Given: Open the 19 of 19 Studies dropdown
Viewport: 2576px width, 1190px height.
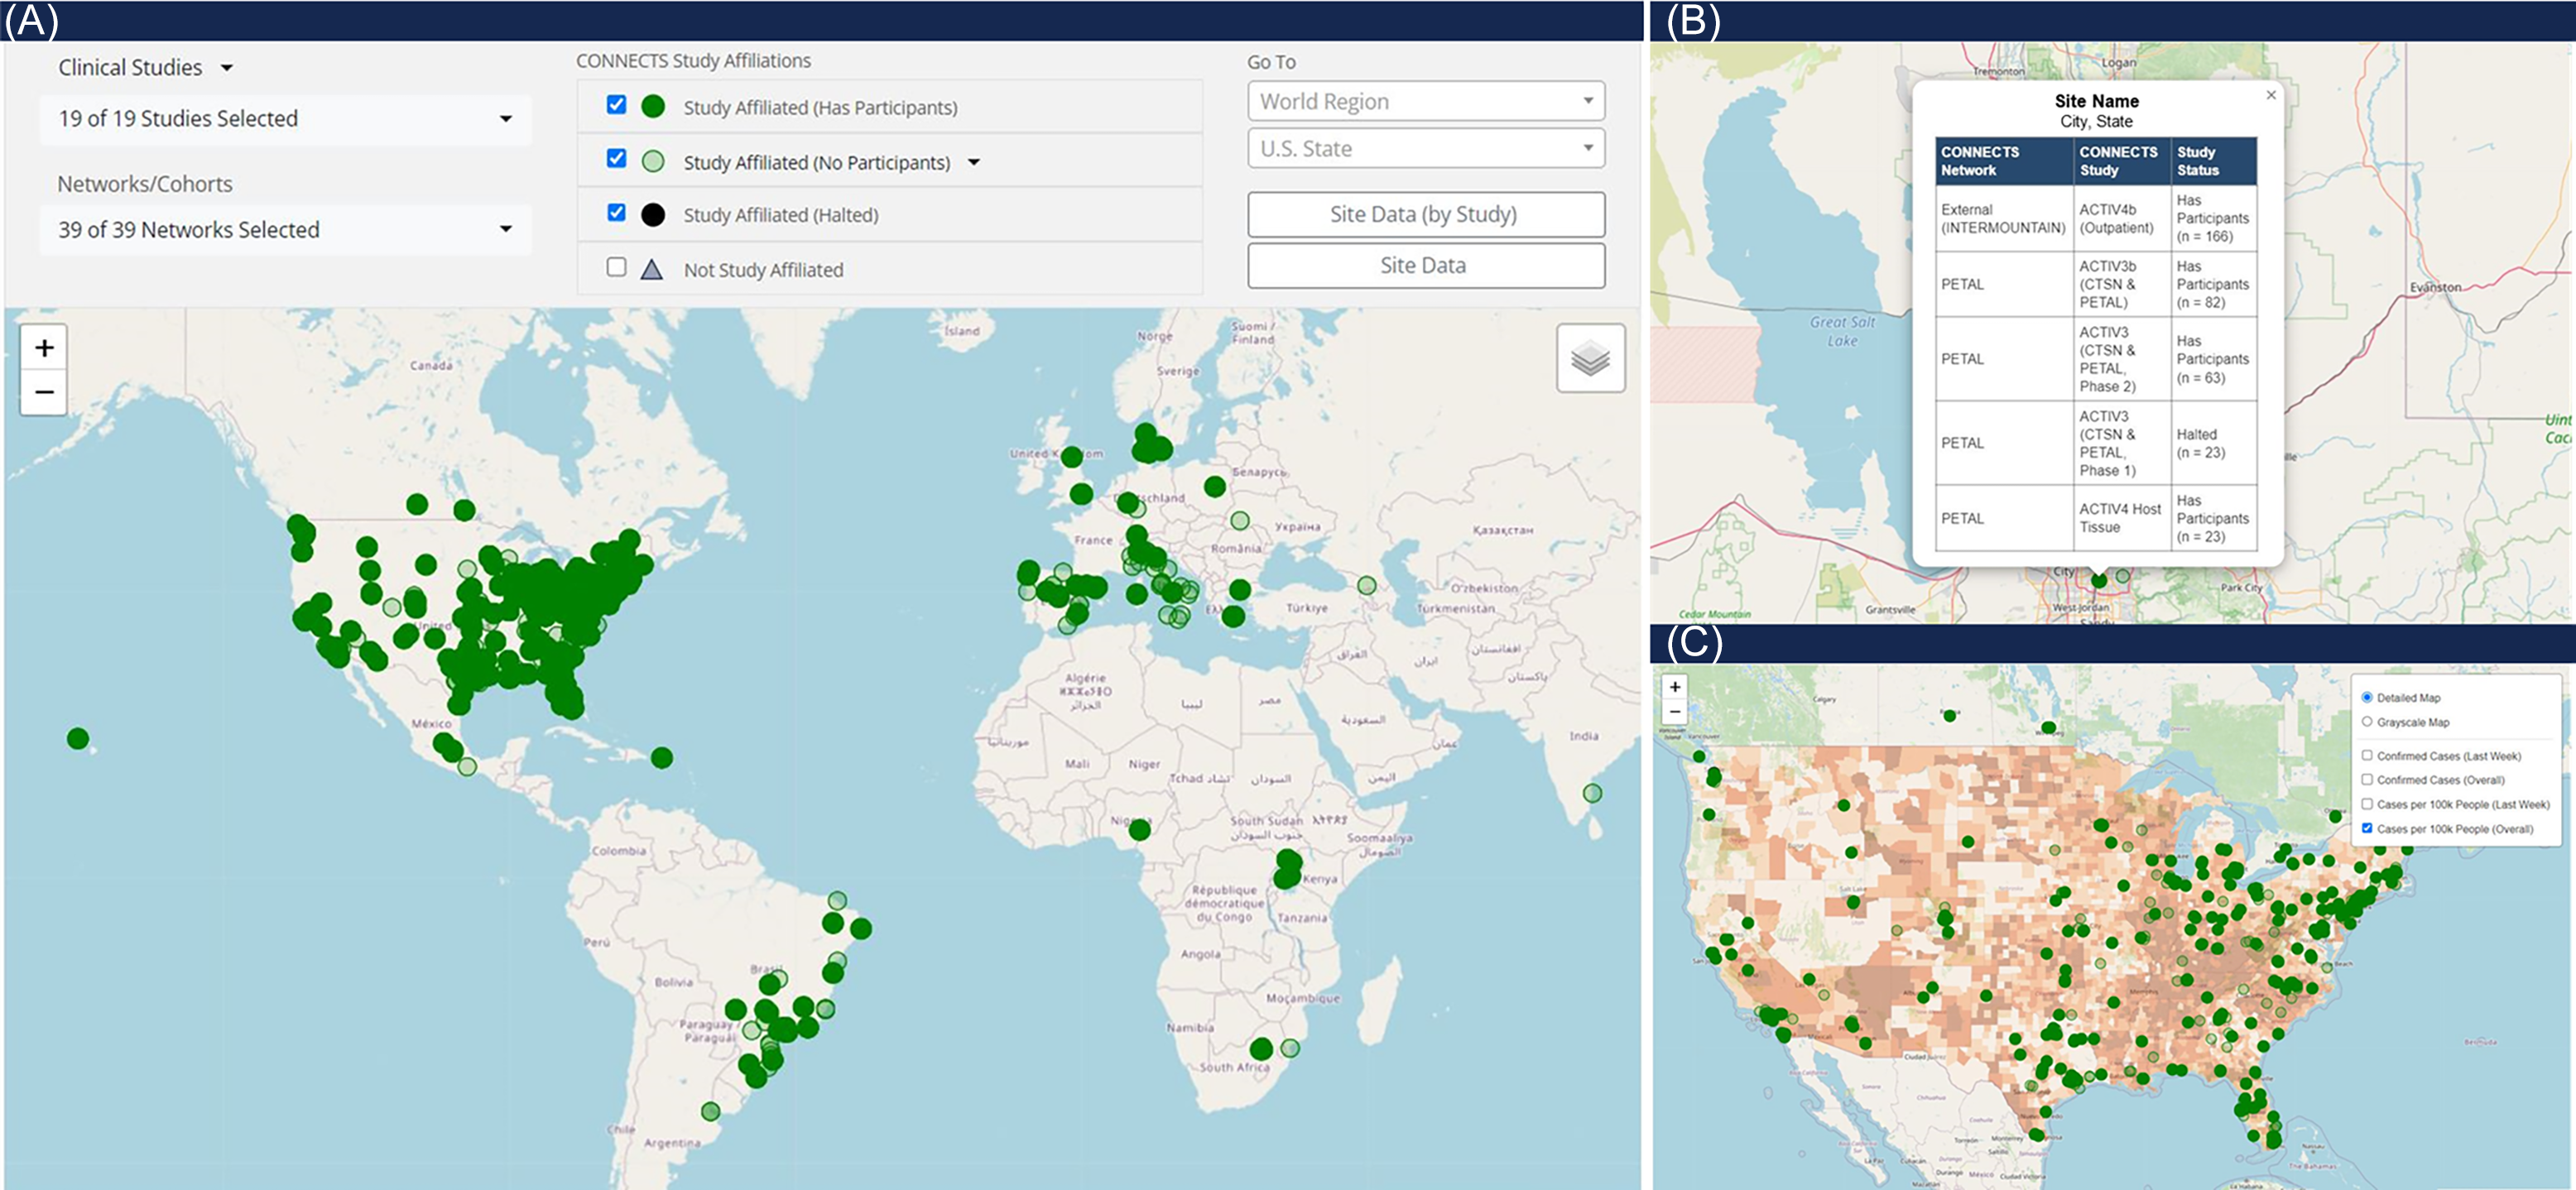Looking at the screenshot, I should (x=284, y=119).
